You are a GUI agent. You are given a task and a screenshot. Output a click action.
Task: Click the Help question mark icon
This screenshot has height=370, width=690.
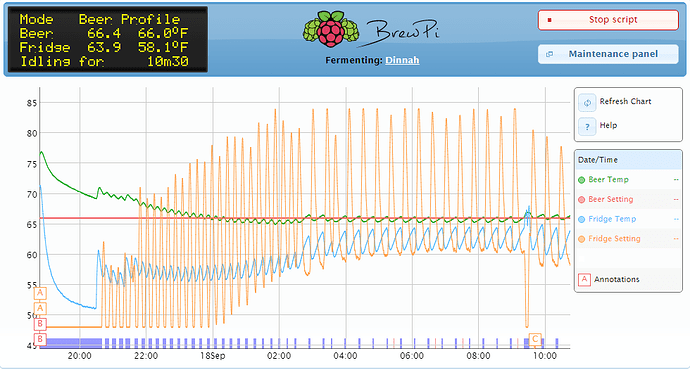pos(587,127)
